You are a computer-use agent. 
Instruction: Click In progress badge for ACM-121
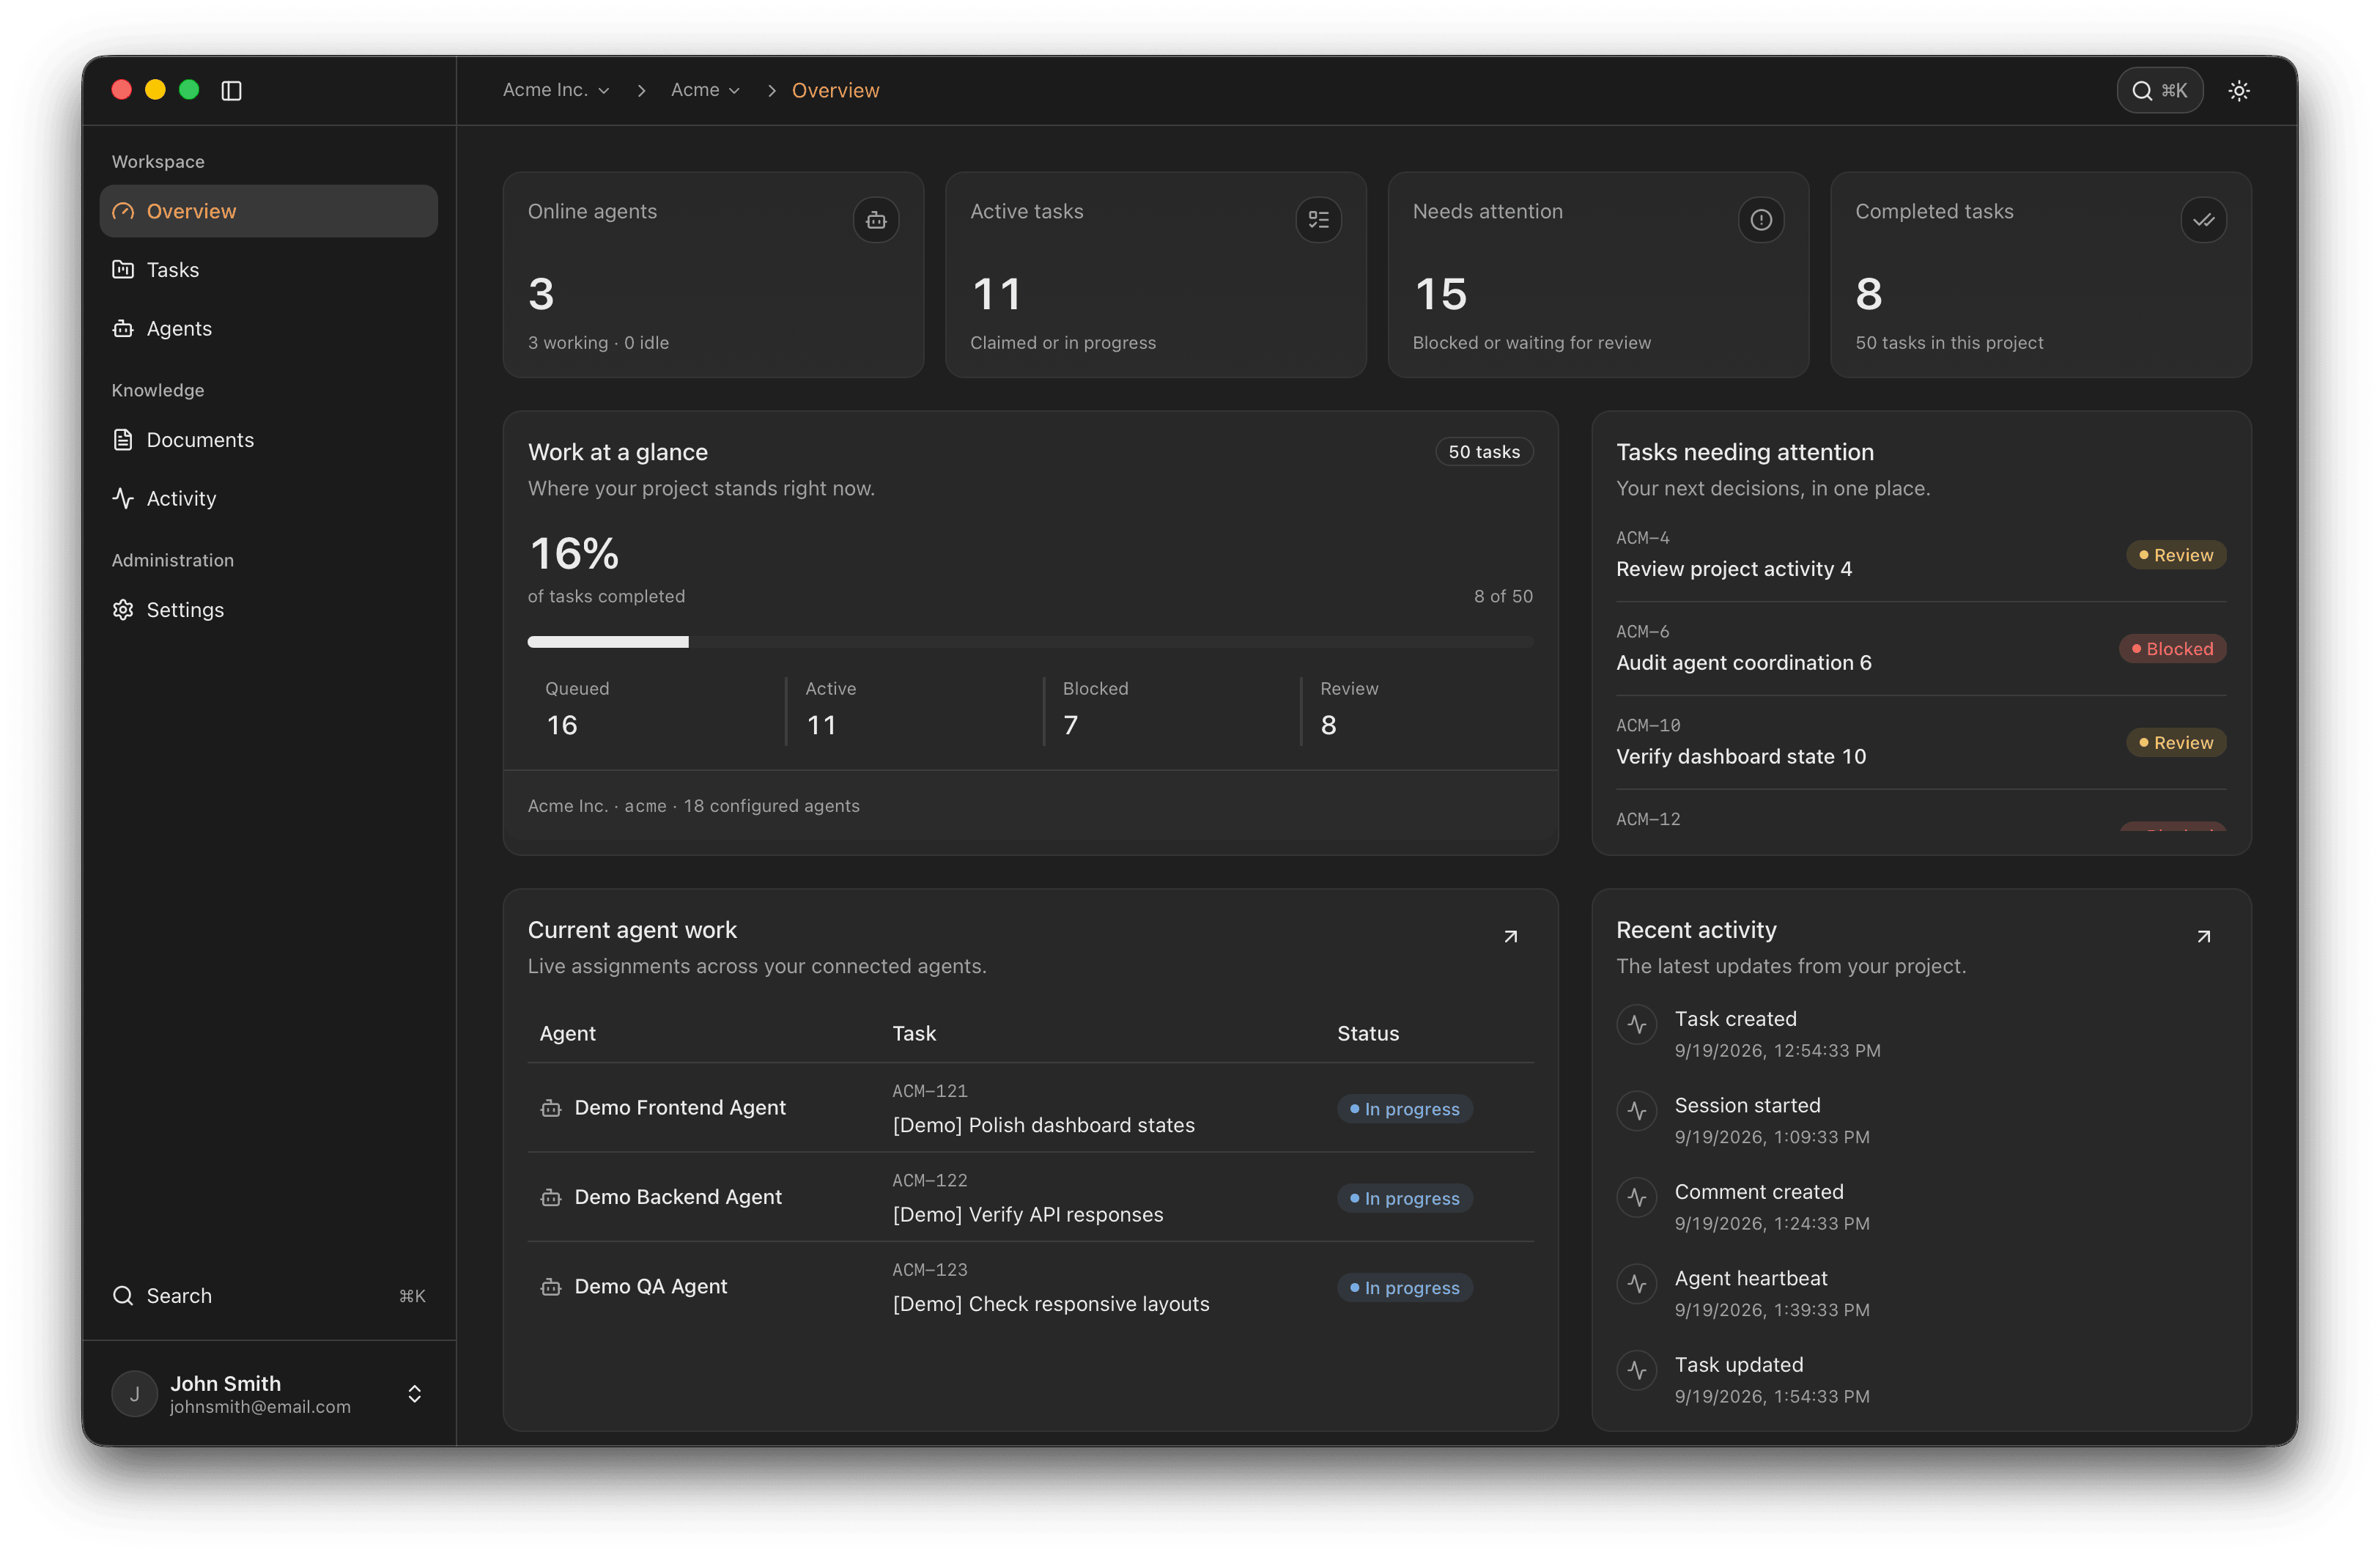tap(1404, 1109)
